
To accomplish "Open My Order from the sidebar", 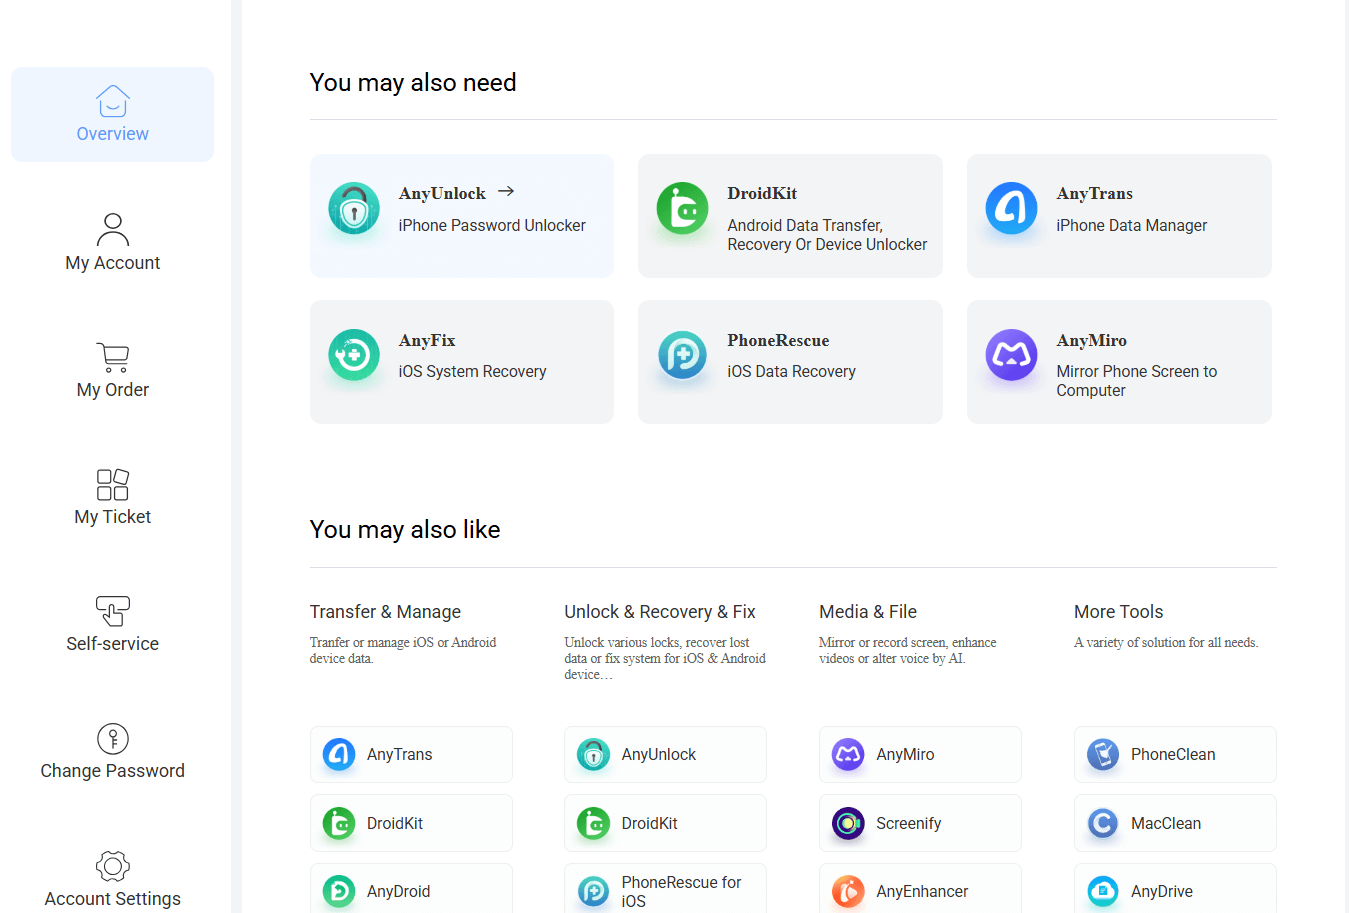I will (112, 370).
